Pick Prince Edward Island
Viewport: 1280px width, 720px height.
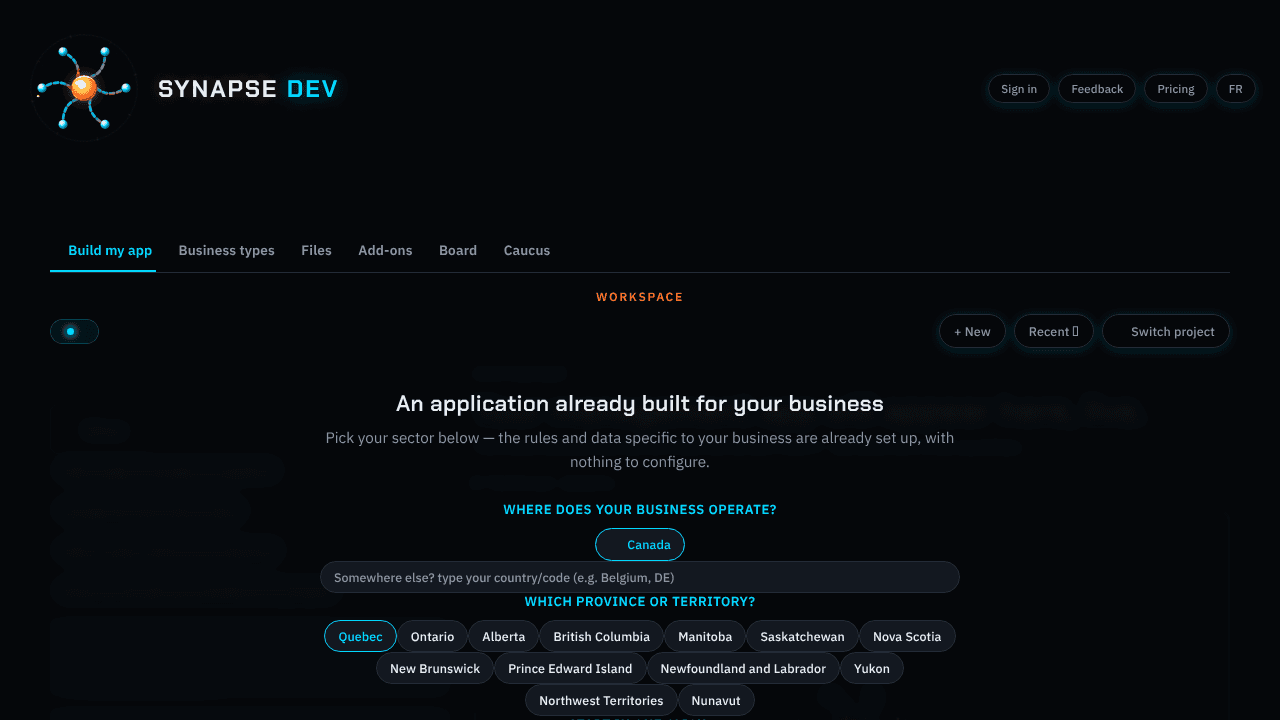[x=570, y=669]
